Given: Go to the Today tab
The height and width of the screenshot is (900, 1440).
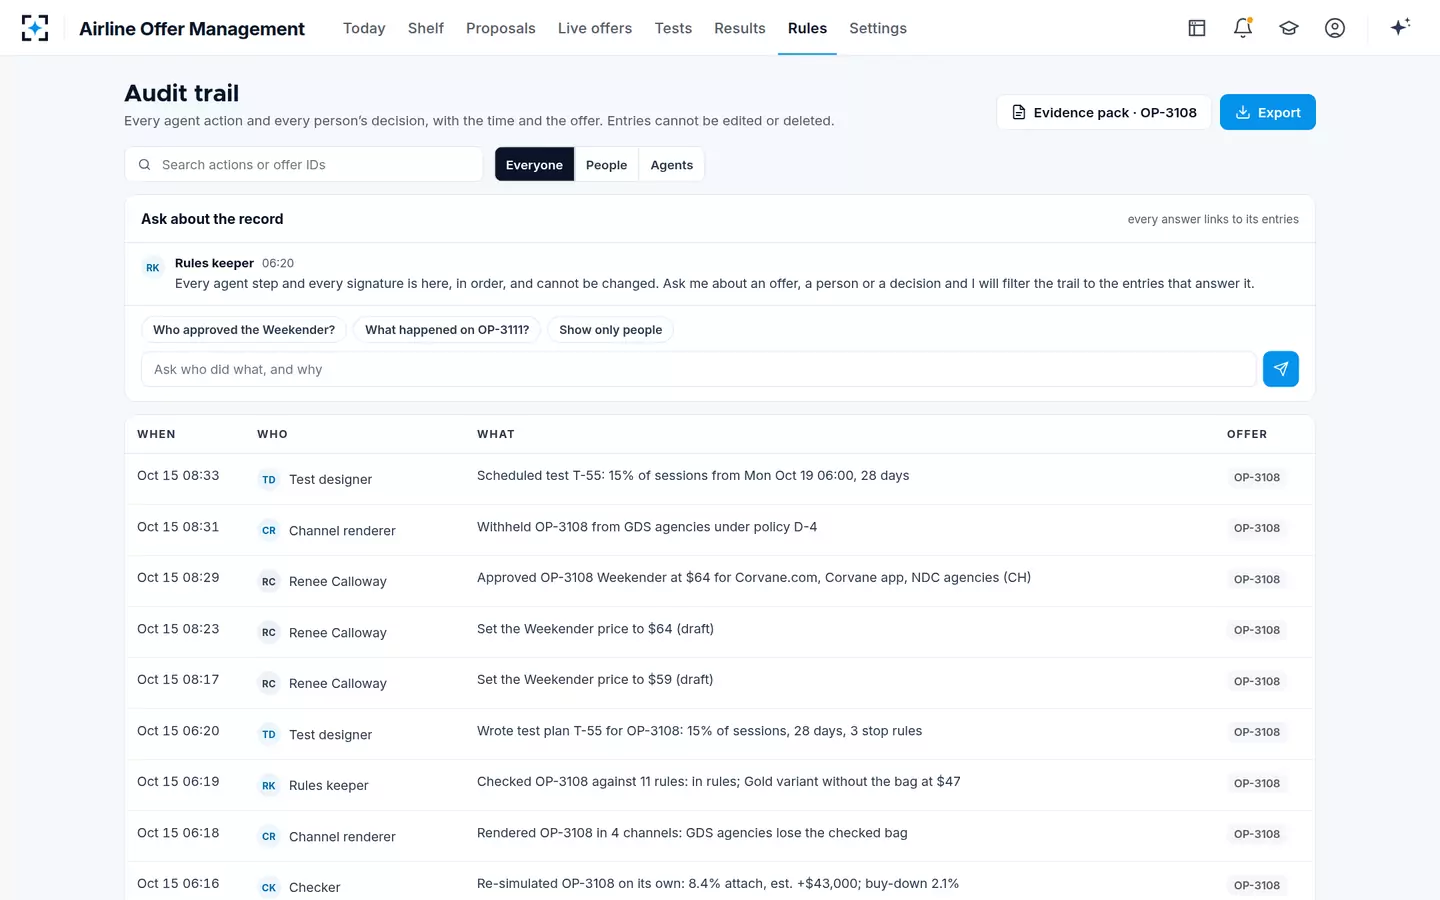Looking at the screenshot, I should click(364, 28).
